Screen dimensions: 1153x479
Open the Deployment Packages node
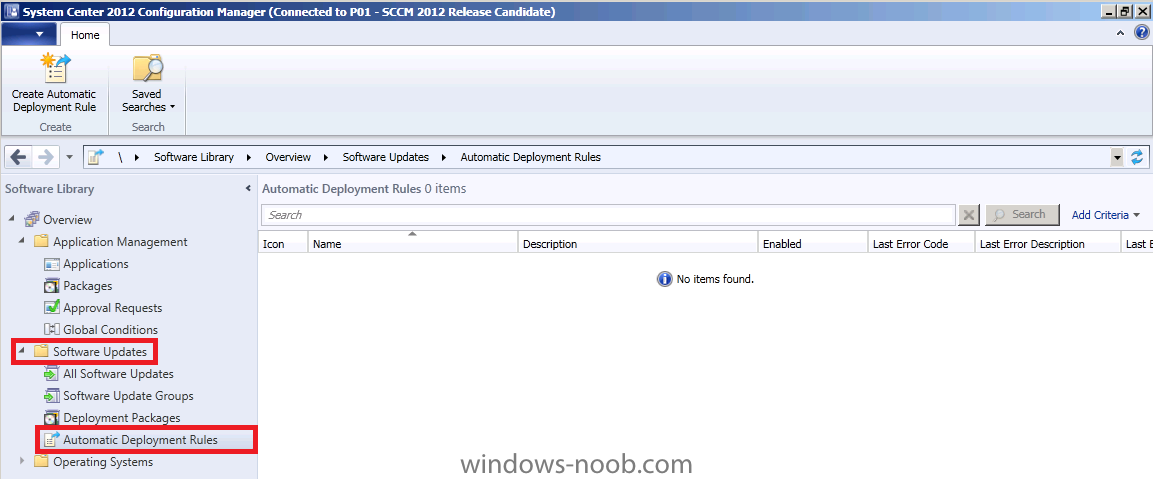coord(121,418)
